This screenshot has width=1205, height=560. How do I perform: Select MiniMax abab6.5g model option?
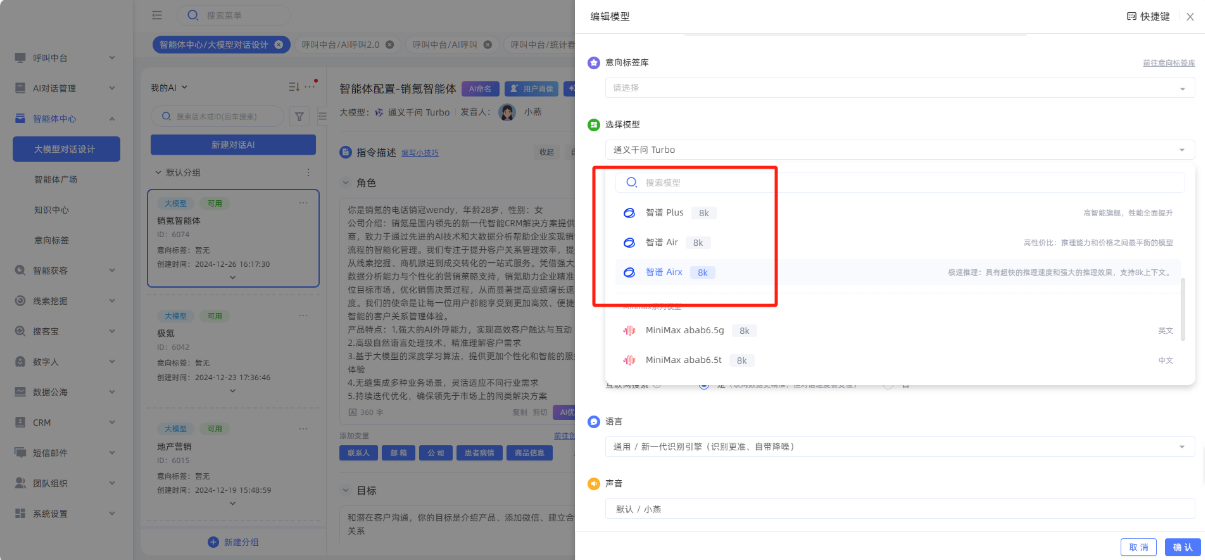[687, 330]
